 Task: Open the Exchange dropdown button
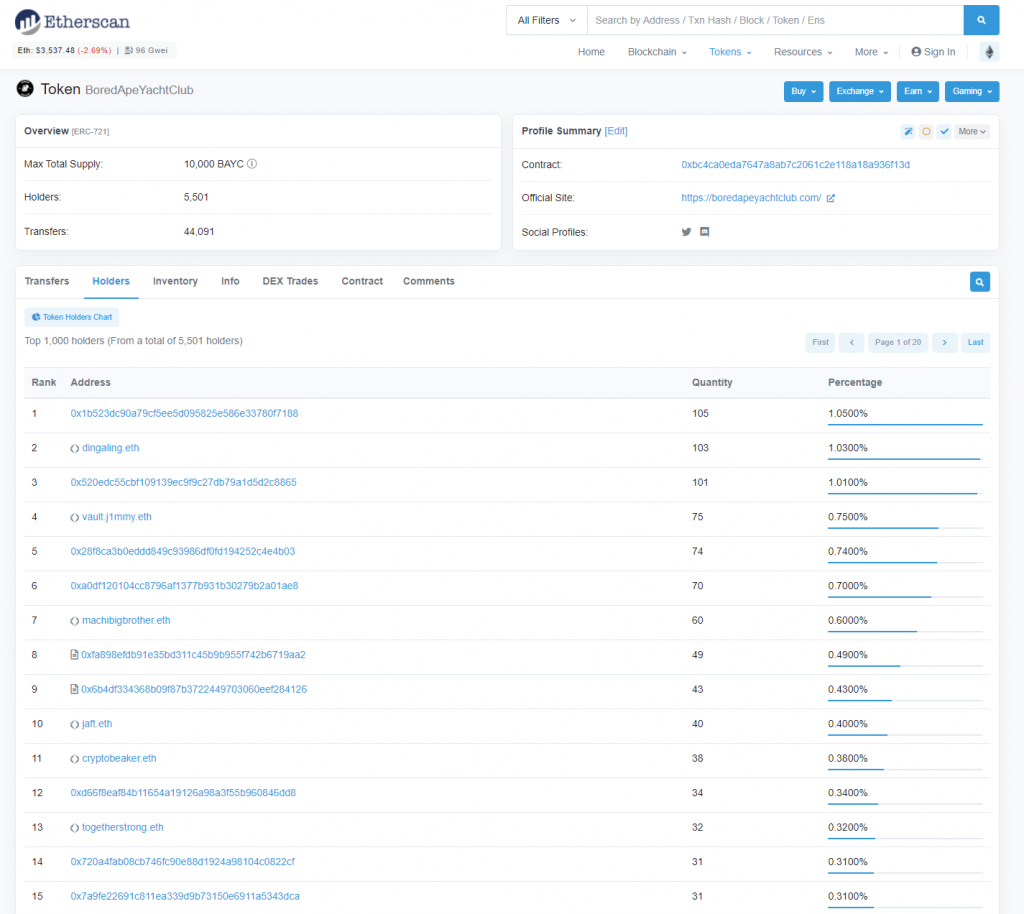860,91
